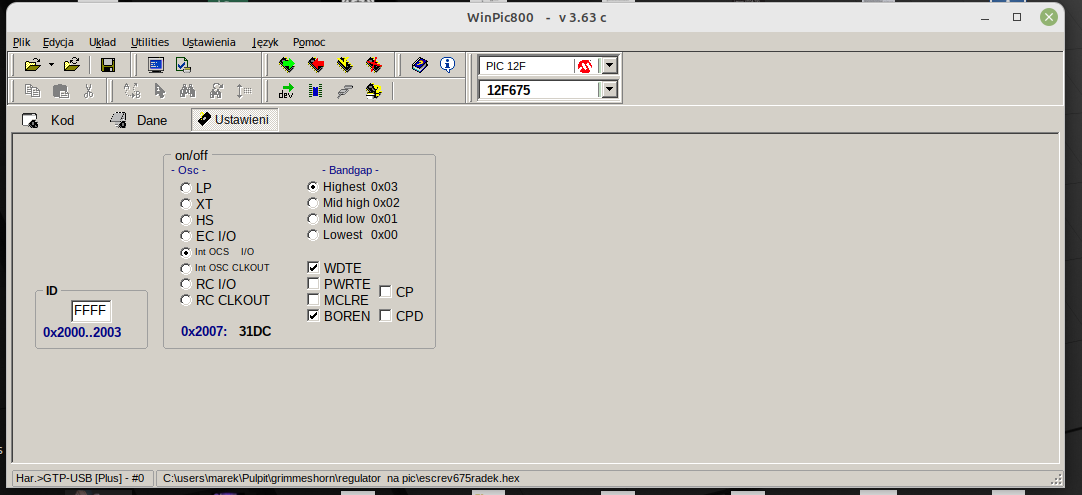Open the PIC 12F family dropdown
The width and height of the screenshot is (1082, 495).
tap(609, 66)
